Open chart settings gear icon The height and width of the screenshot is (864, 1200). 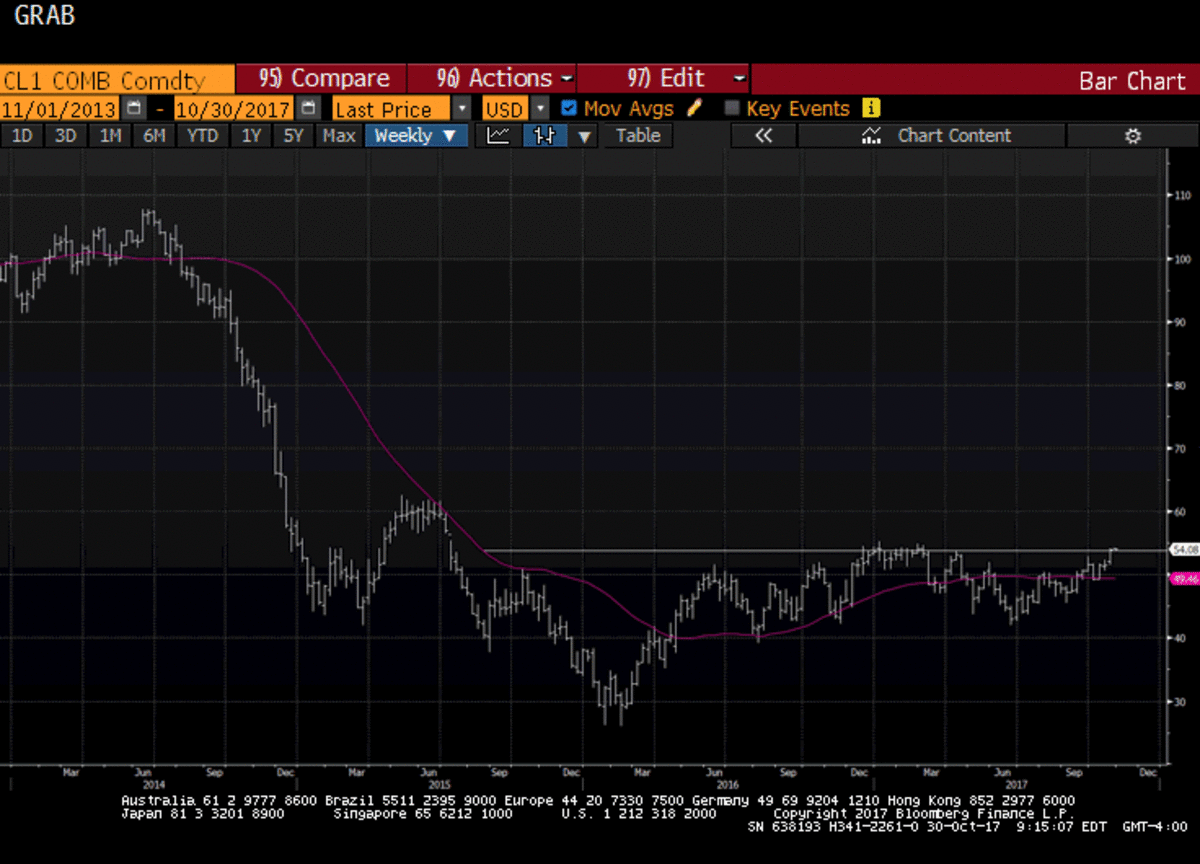(1132, 136)
